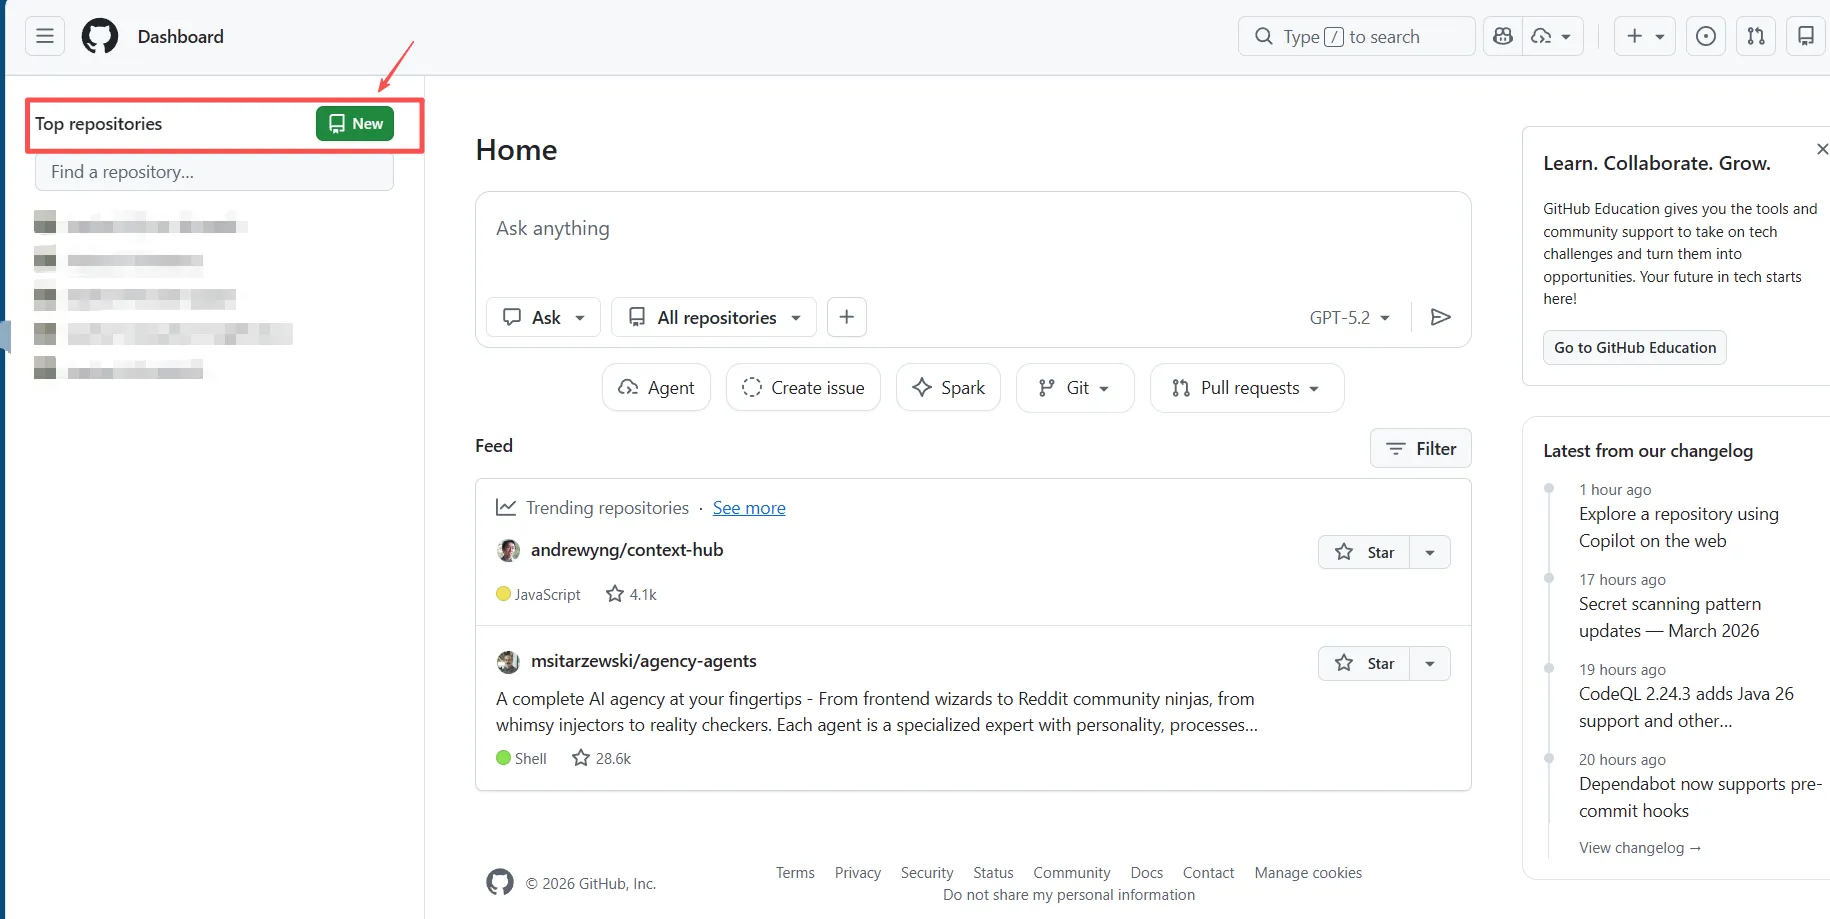
Task: Open Secret scanning pattern updates changelog entry
Action: point(1670,617)
